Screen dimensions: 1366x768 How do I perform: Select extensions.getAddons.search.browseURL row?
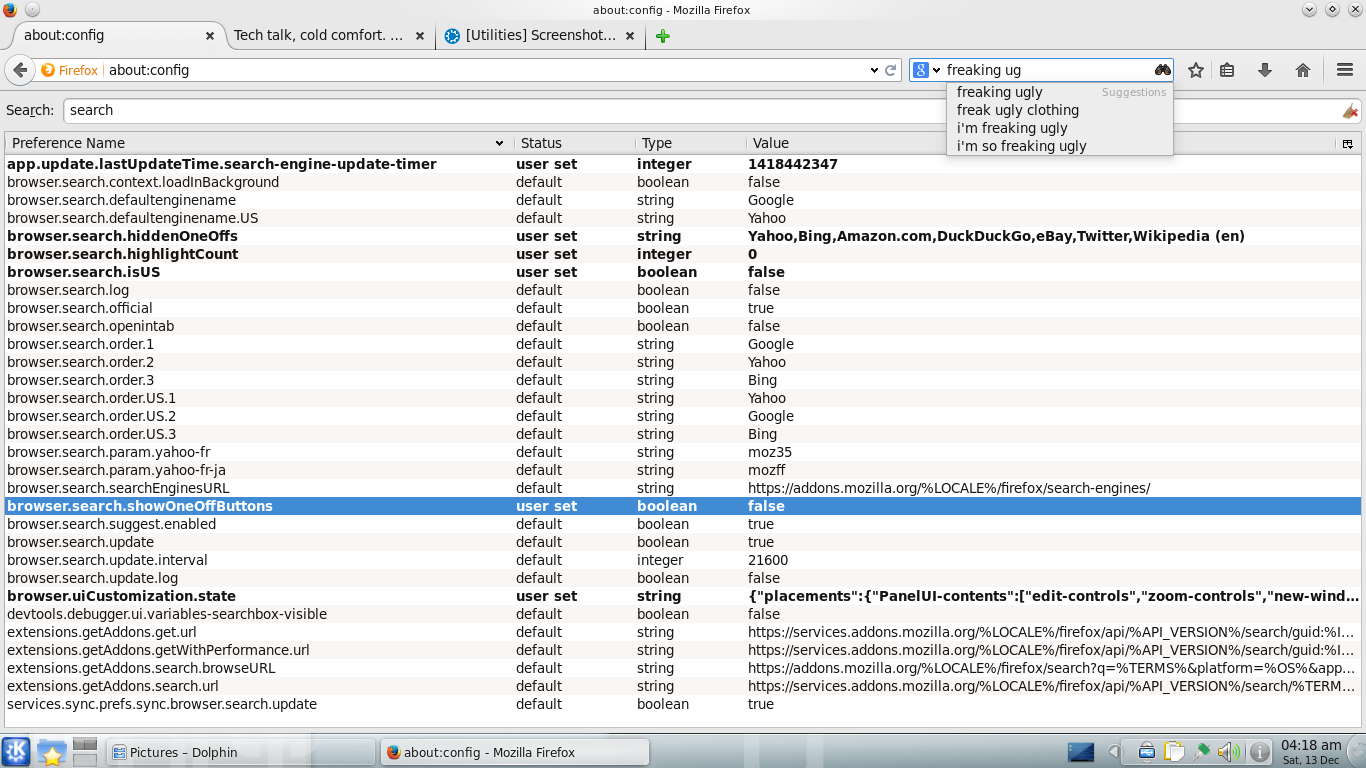683,668
